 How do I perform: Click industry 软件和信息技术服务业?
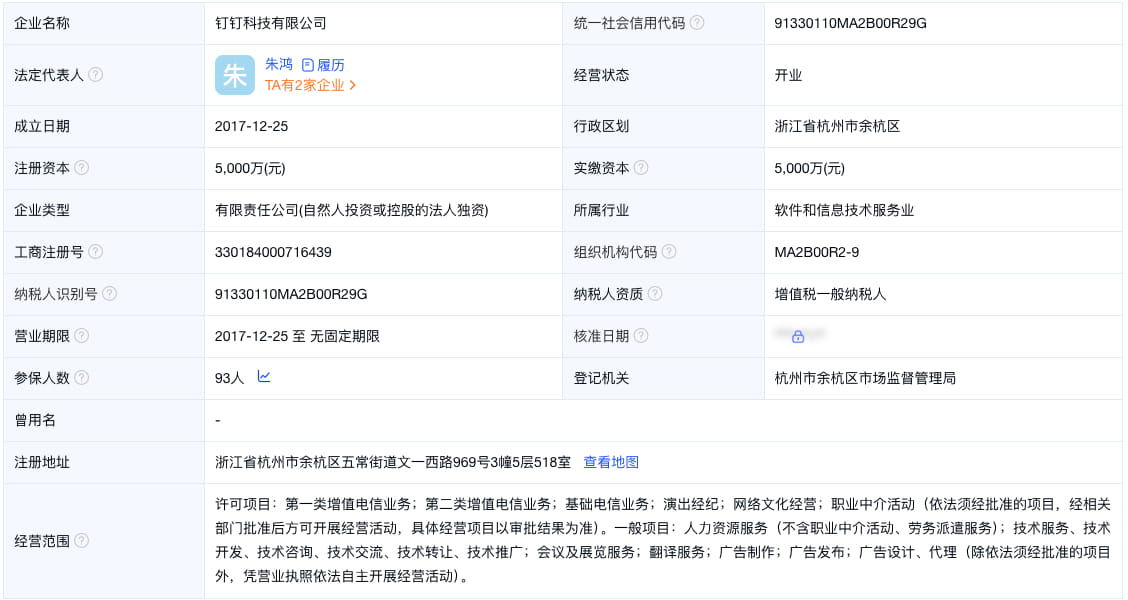click(x=844, y=210)
